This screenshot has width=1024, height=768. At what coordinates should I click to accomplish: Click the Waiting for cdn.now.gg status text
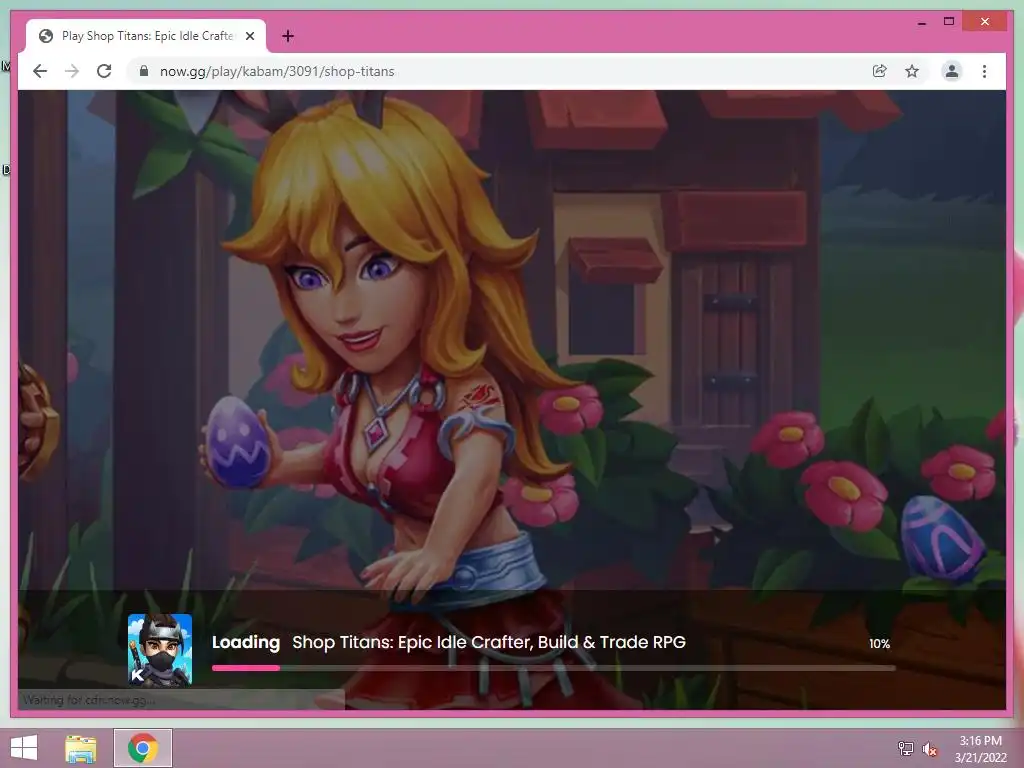89,700
